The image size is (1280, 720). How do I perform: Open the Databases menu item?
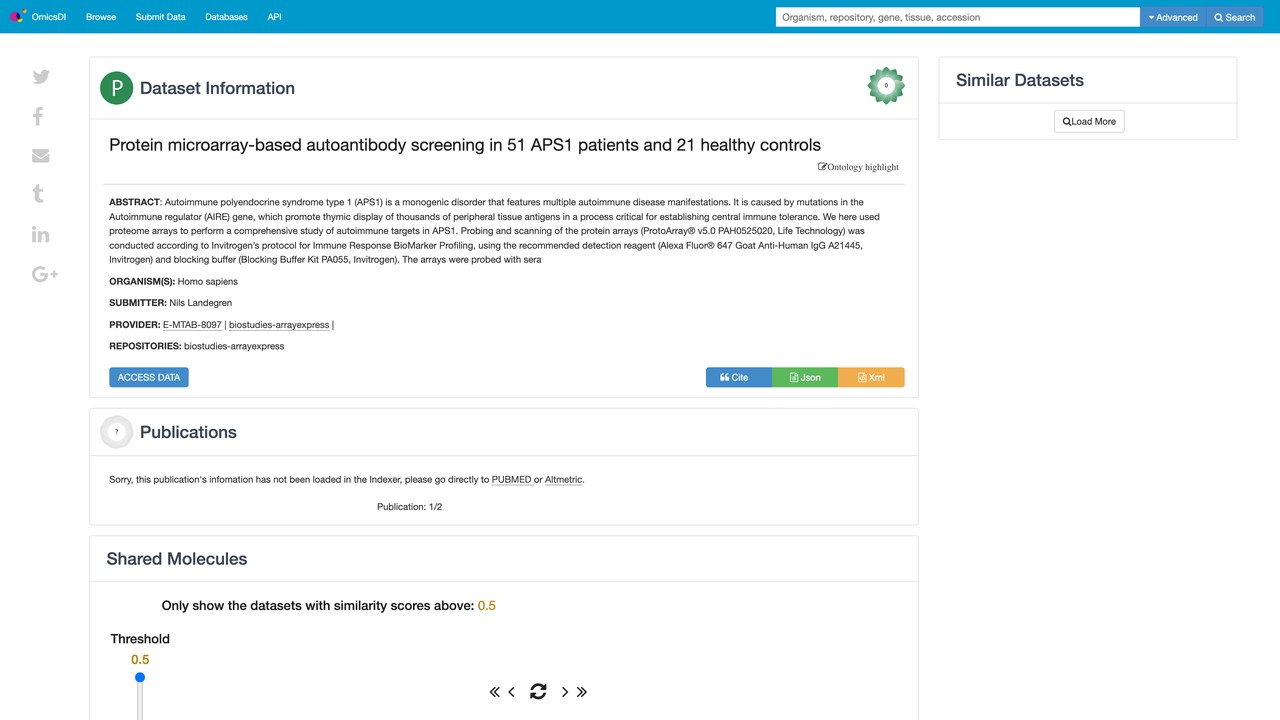(226, 17)
